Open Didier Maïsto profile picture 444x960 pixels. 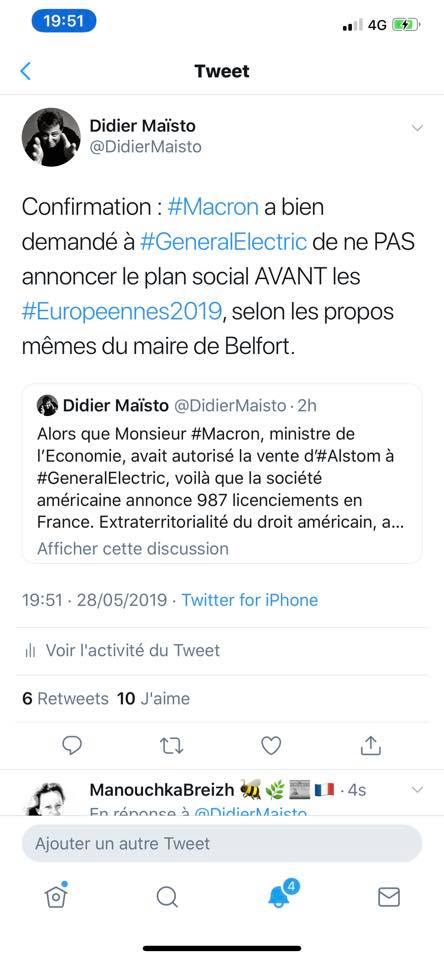(x=51, y=138)
